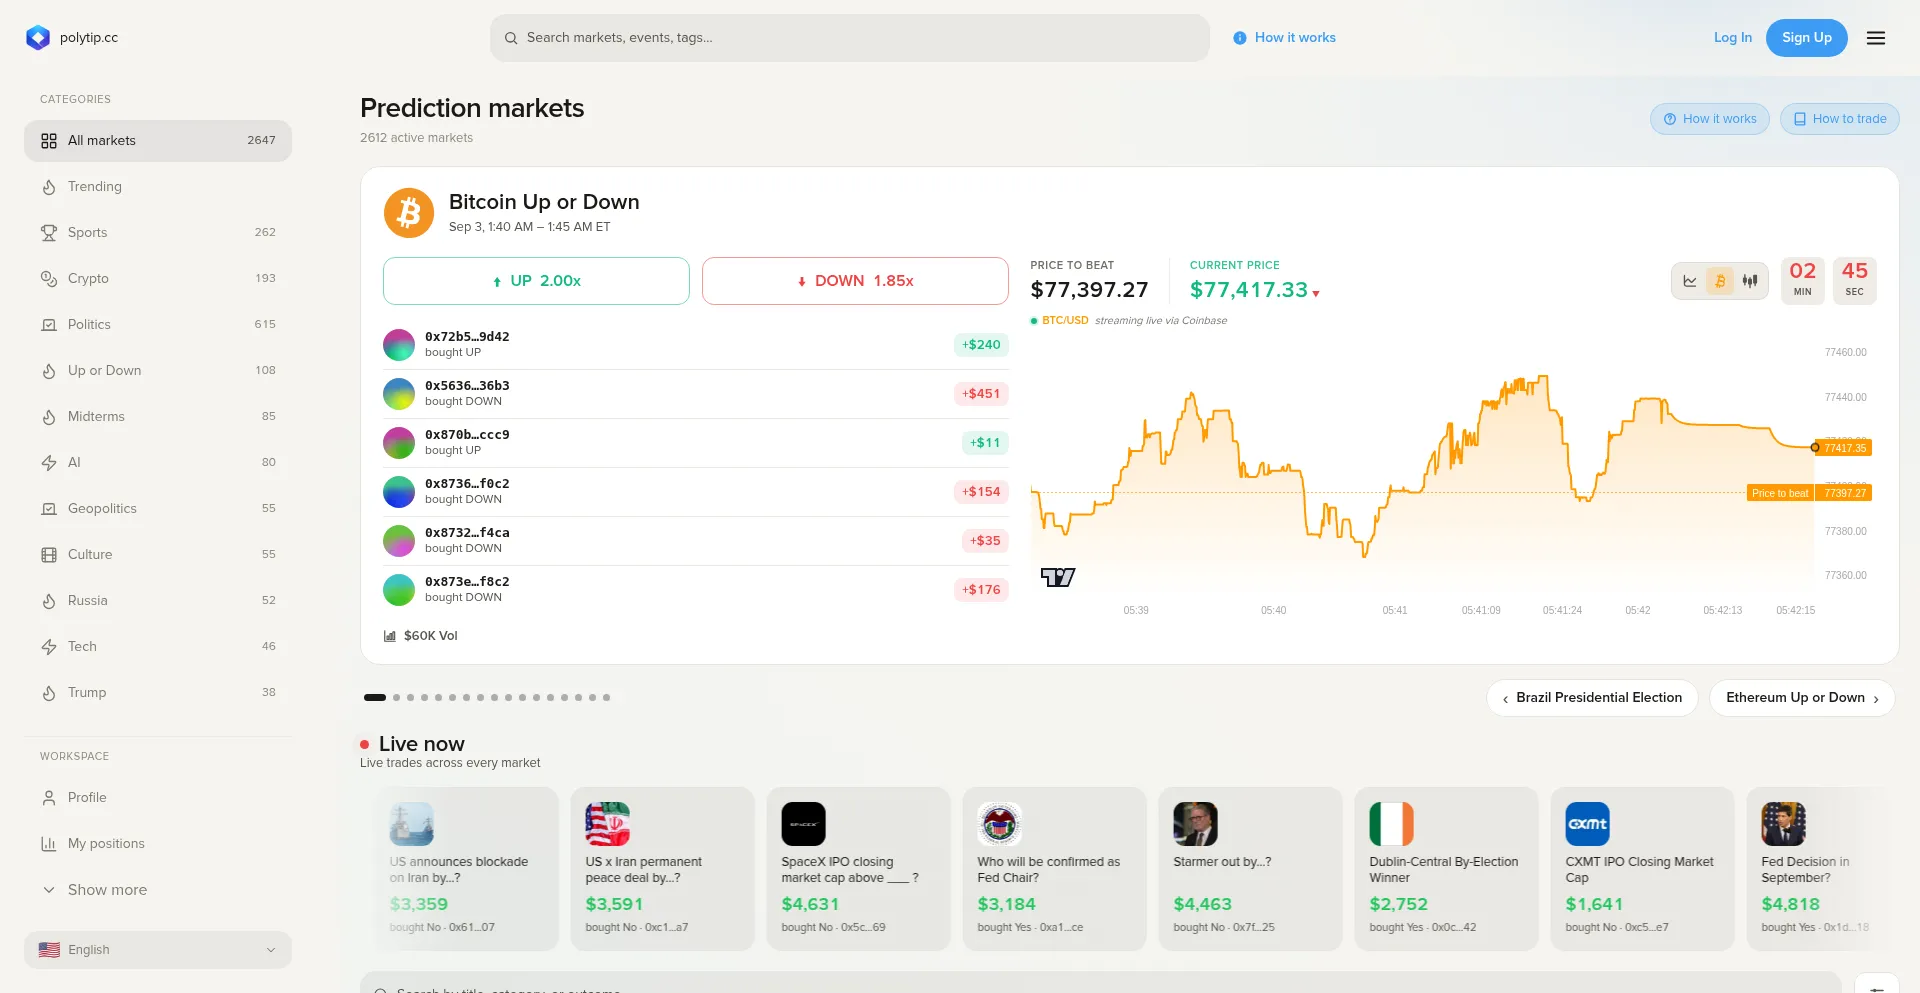Open the Culture category icon

(x=49, y=555)
